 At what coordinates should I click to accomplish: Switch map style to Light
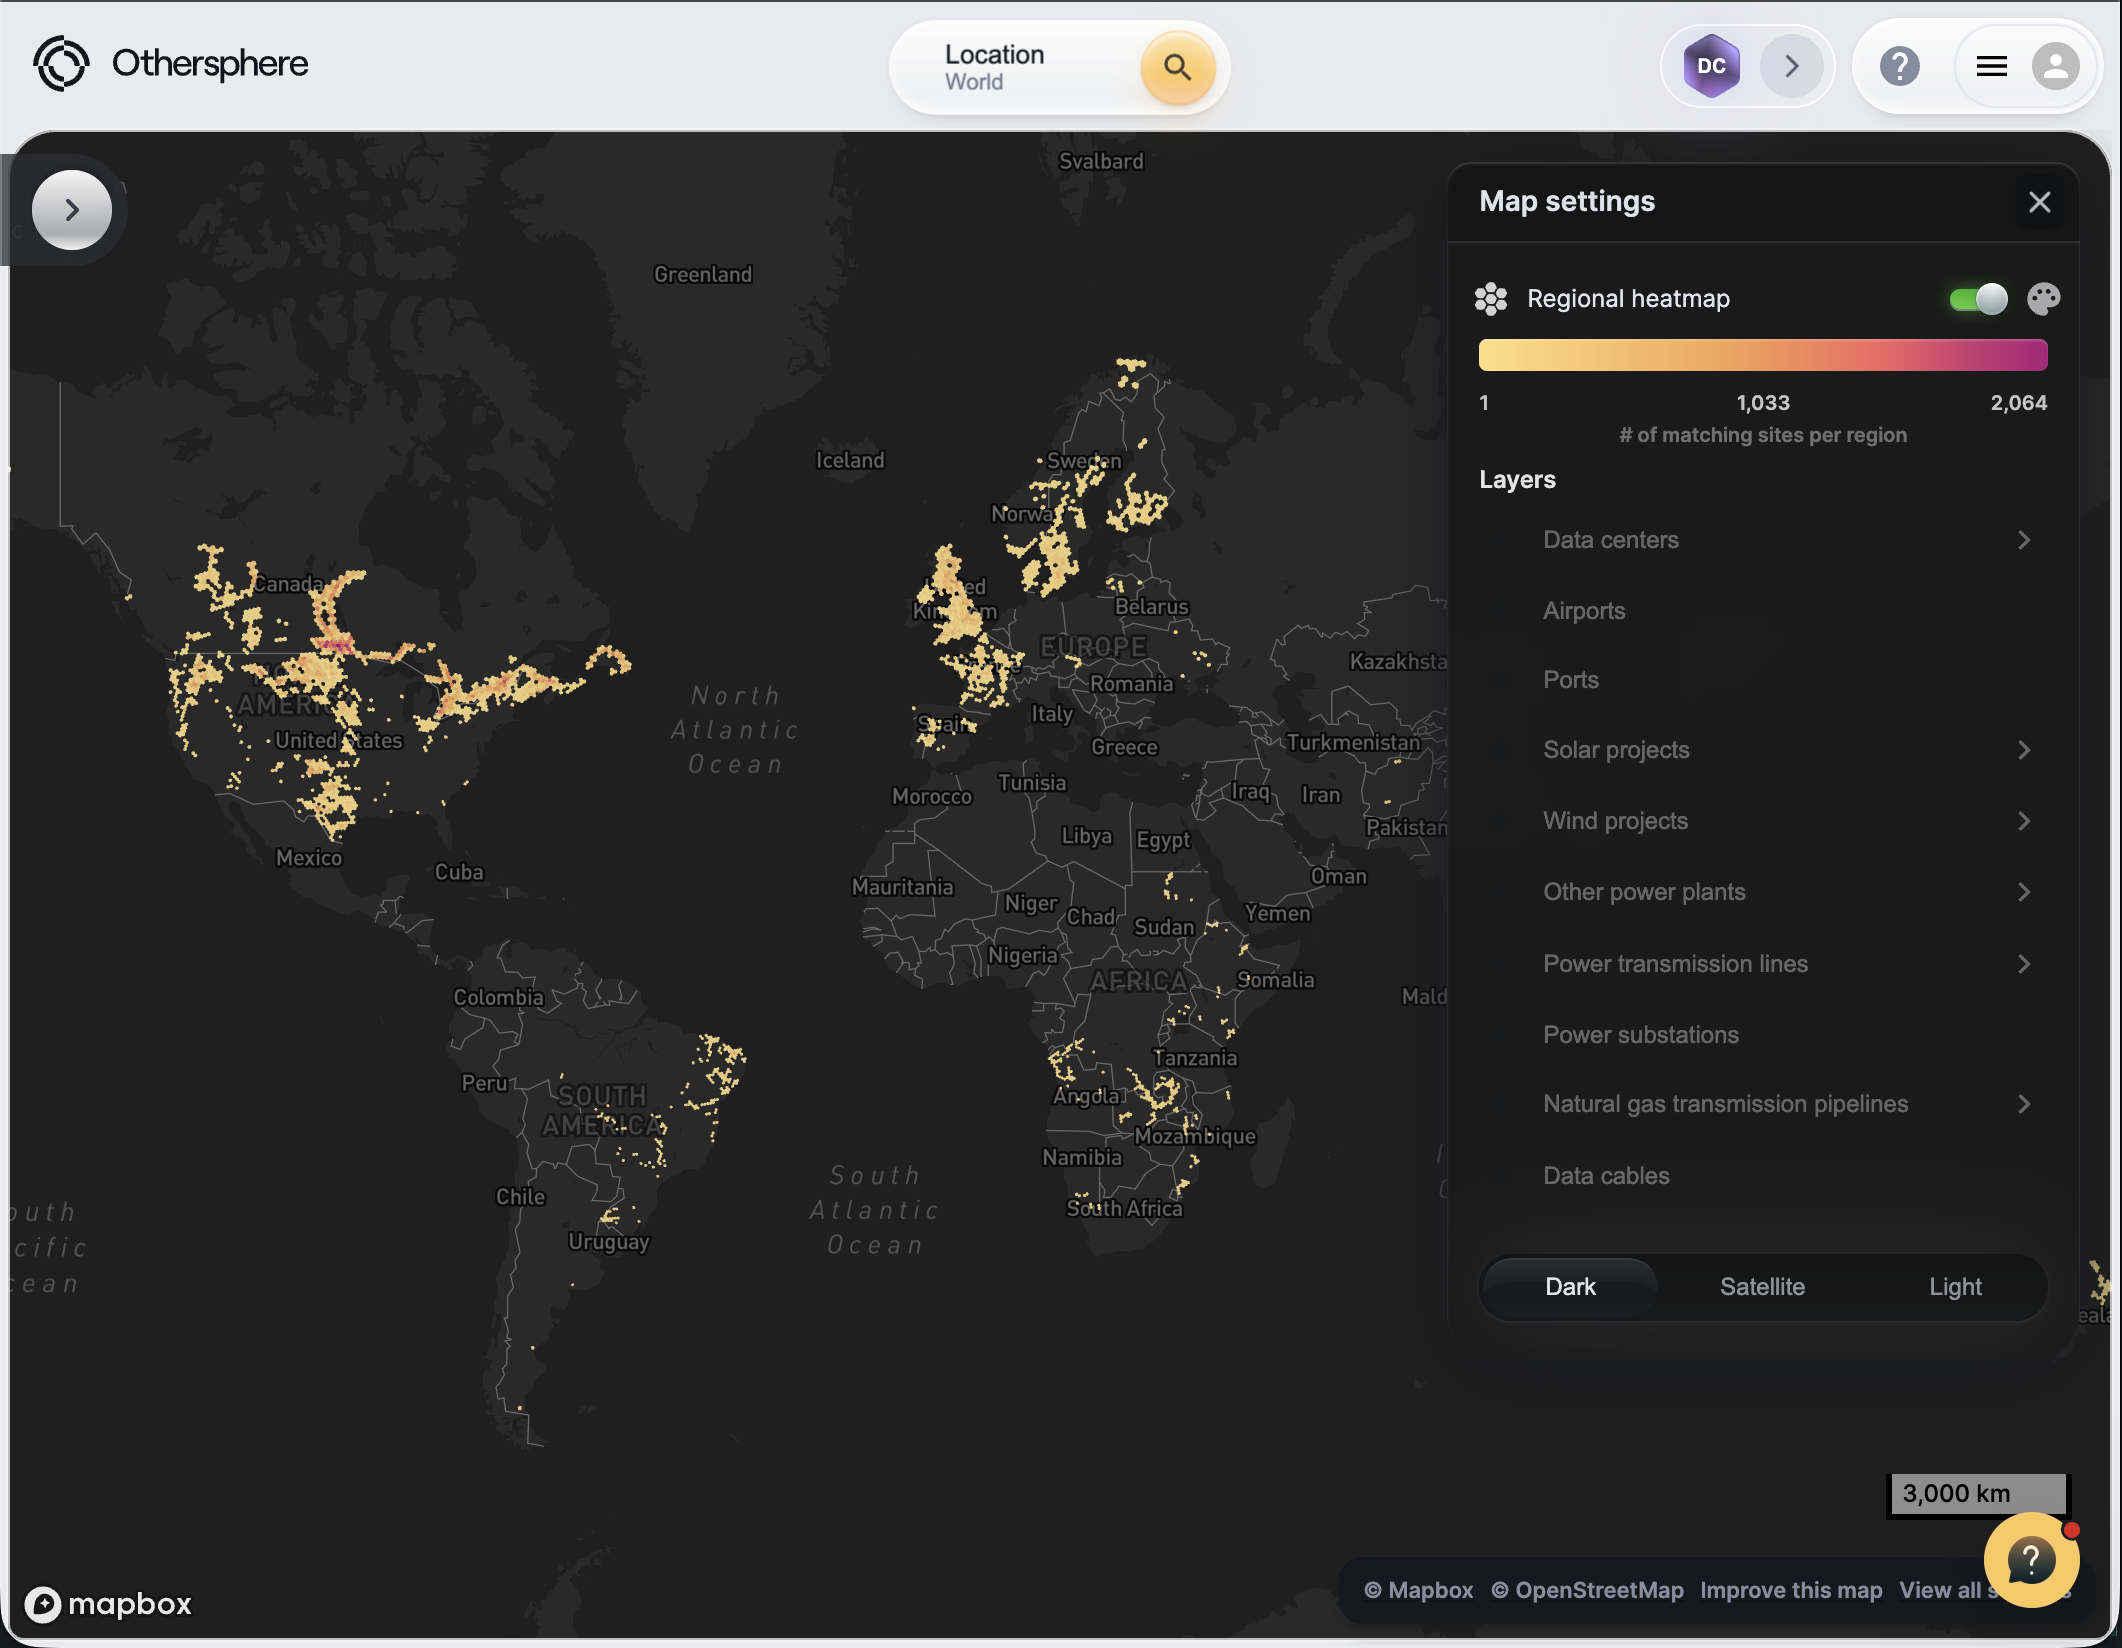click(1954, 1287)
